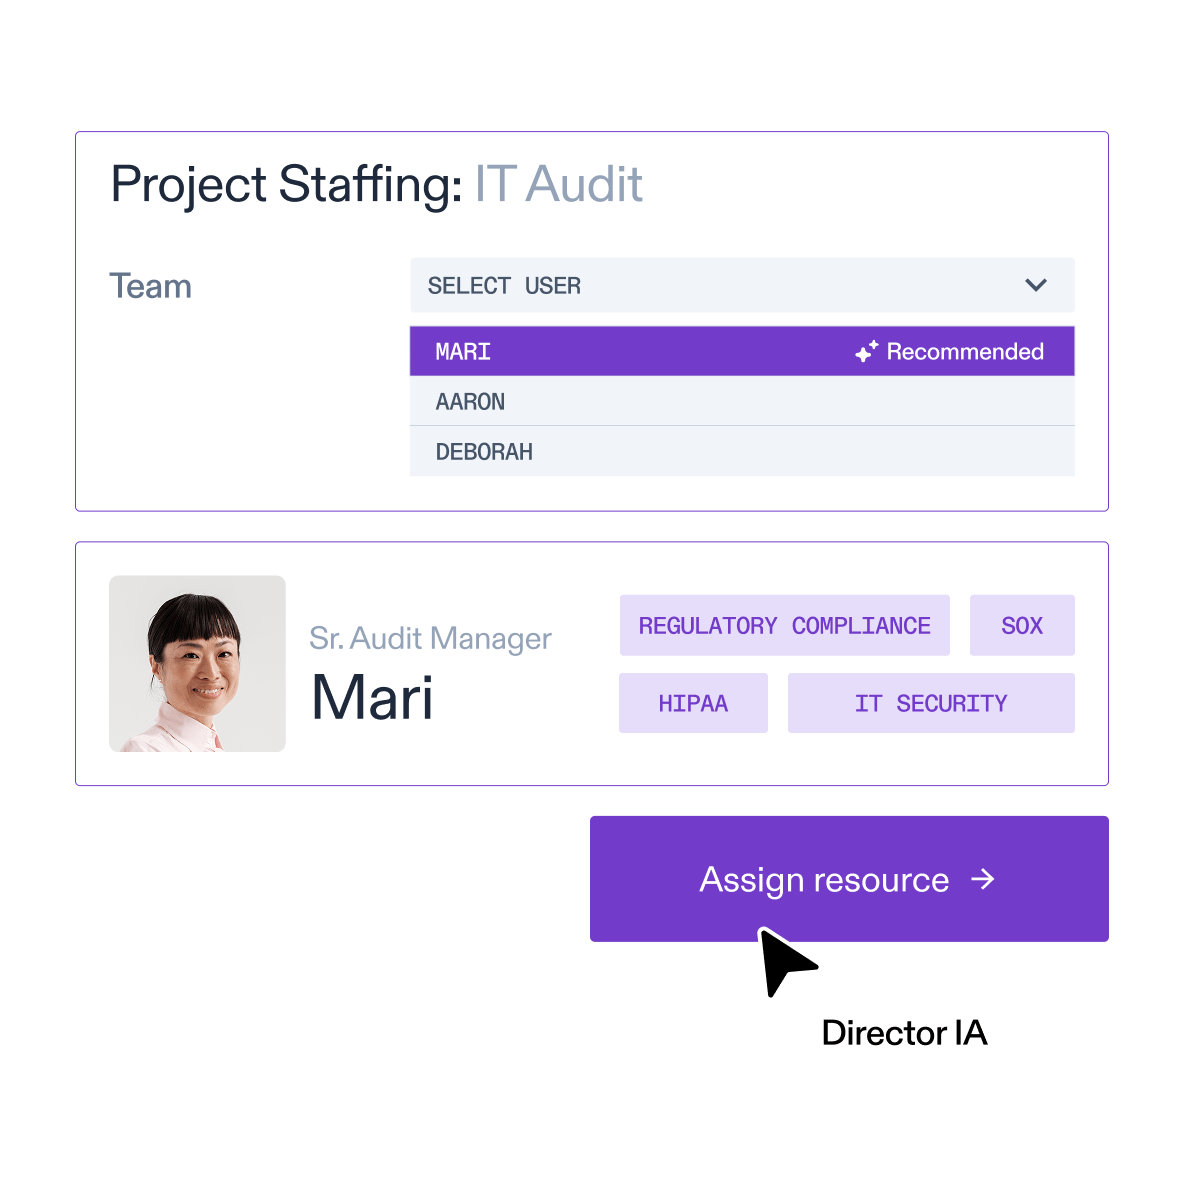
Task: Click the Director IA cursor label
Action: (x=905, y=1033)
